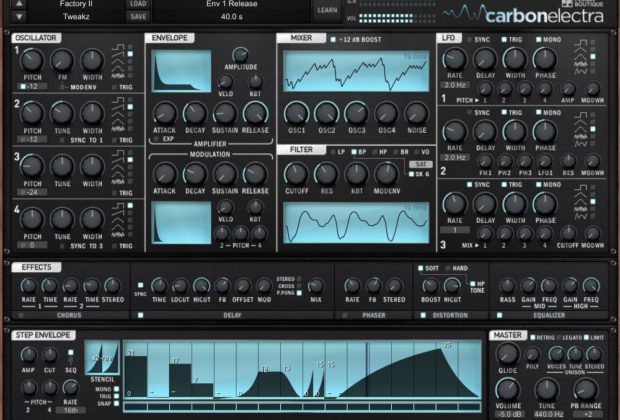Image resolution: width=620 pixels, height=420 pixels.
Task: Select the BR filter type
Action: point(396,152)
